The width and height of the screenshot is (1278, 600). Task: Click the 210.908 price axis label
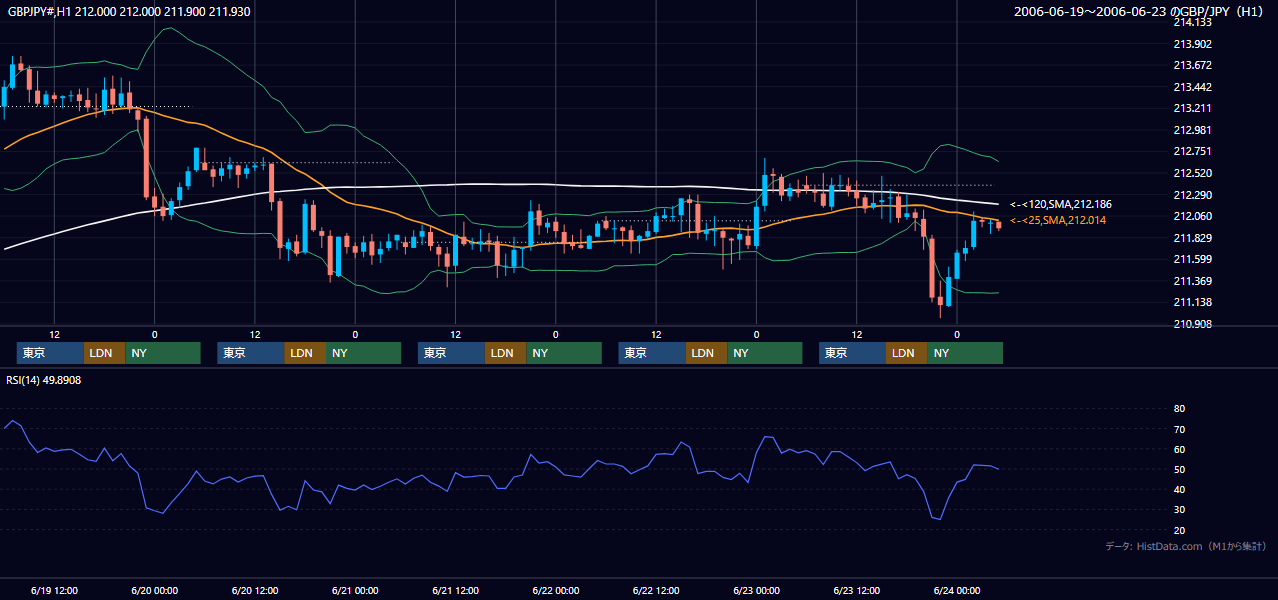pos(1192,324)
